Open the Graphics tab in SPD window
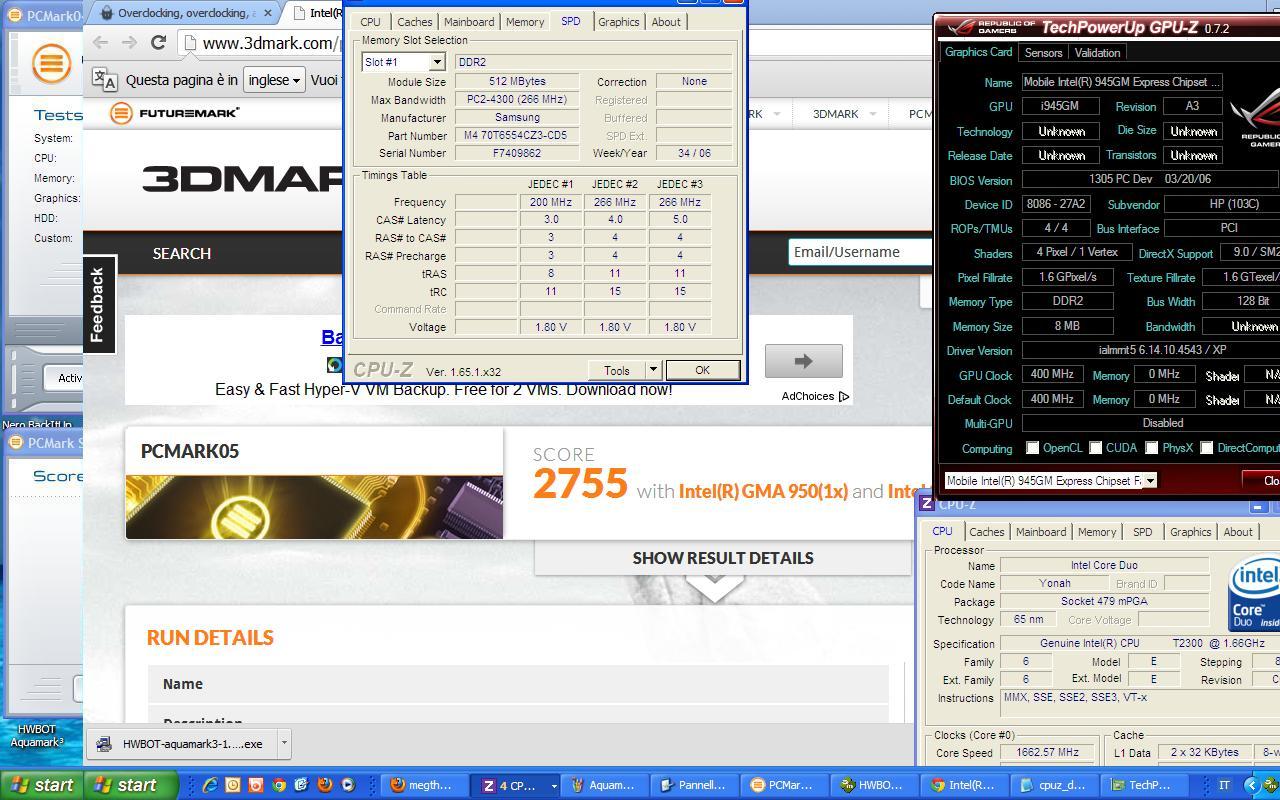This screenshot has height=800, width=1280. (x=619, y=22)
